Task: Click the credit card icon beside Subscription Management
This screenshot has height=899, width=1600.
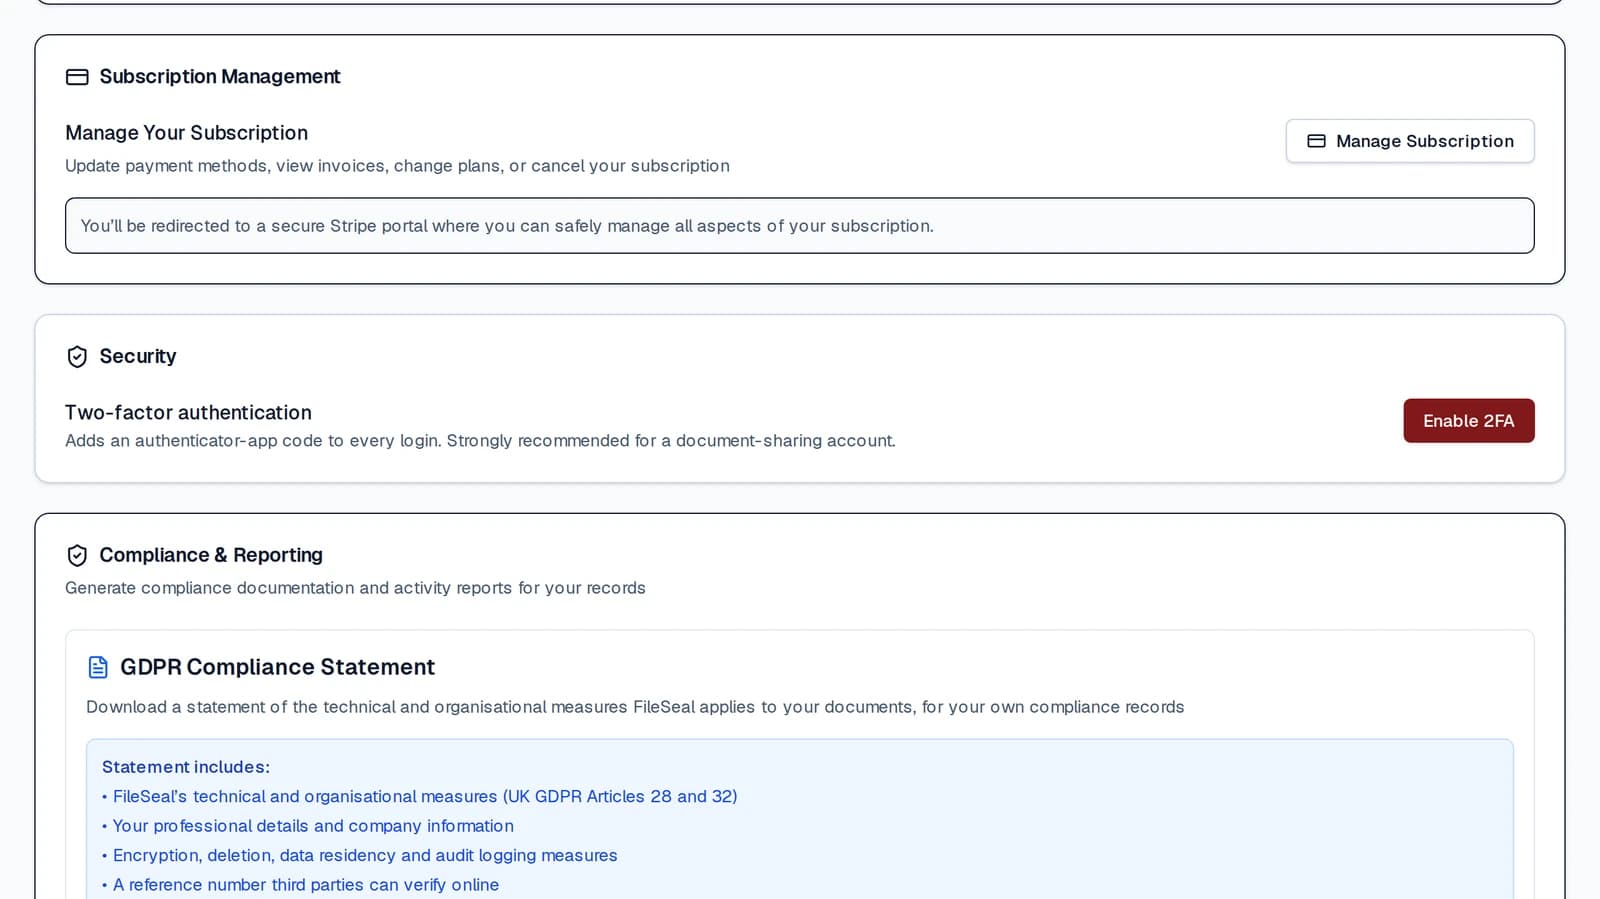Action: [77, 77]
